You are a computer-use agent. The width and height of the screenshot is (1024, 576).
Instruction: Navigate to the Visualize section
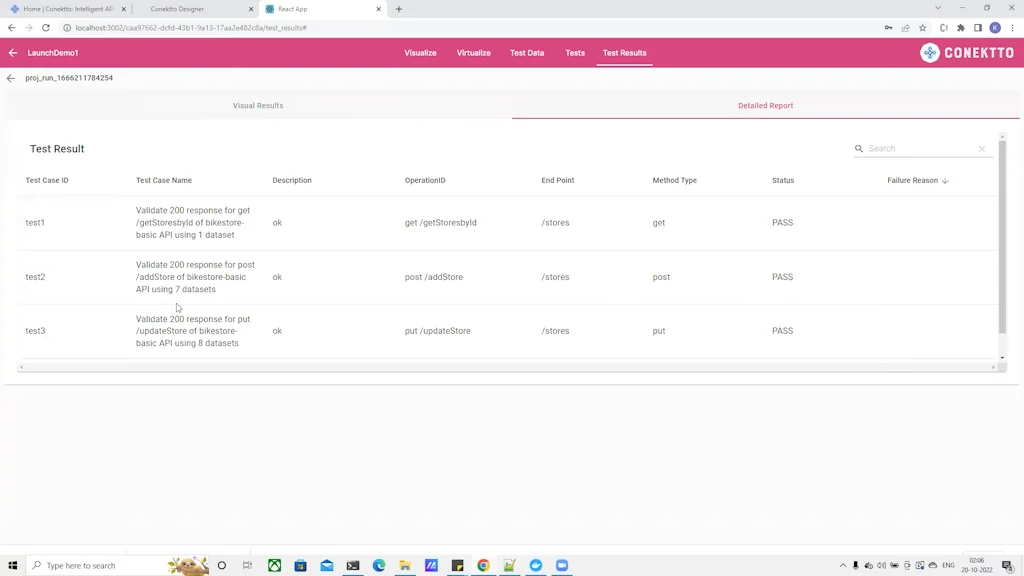[420, 53]
